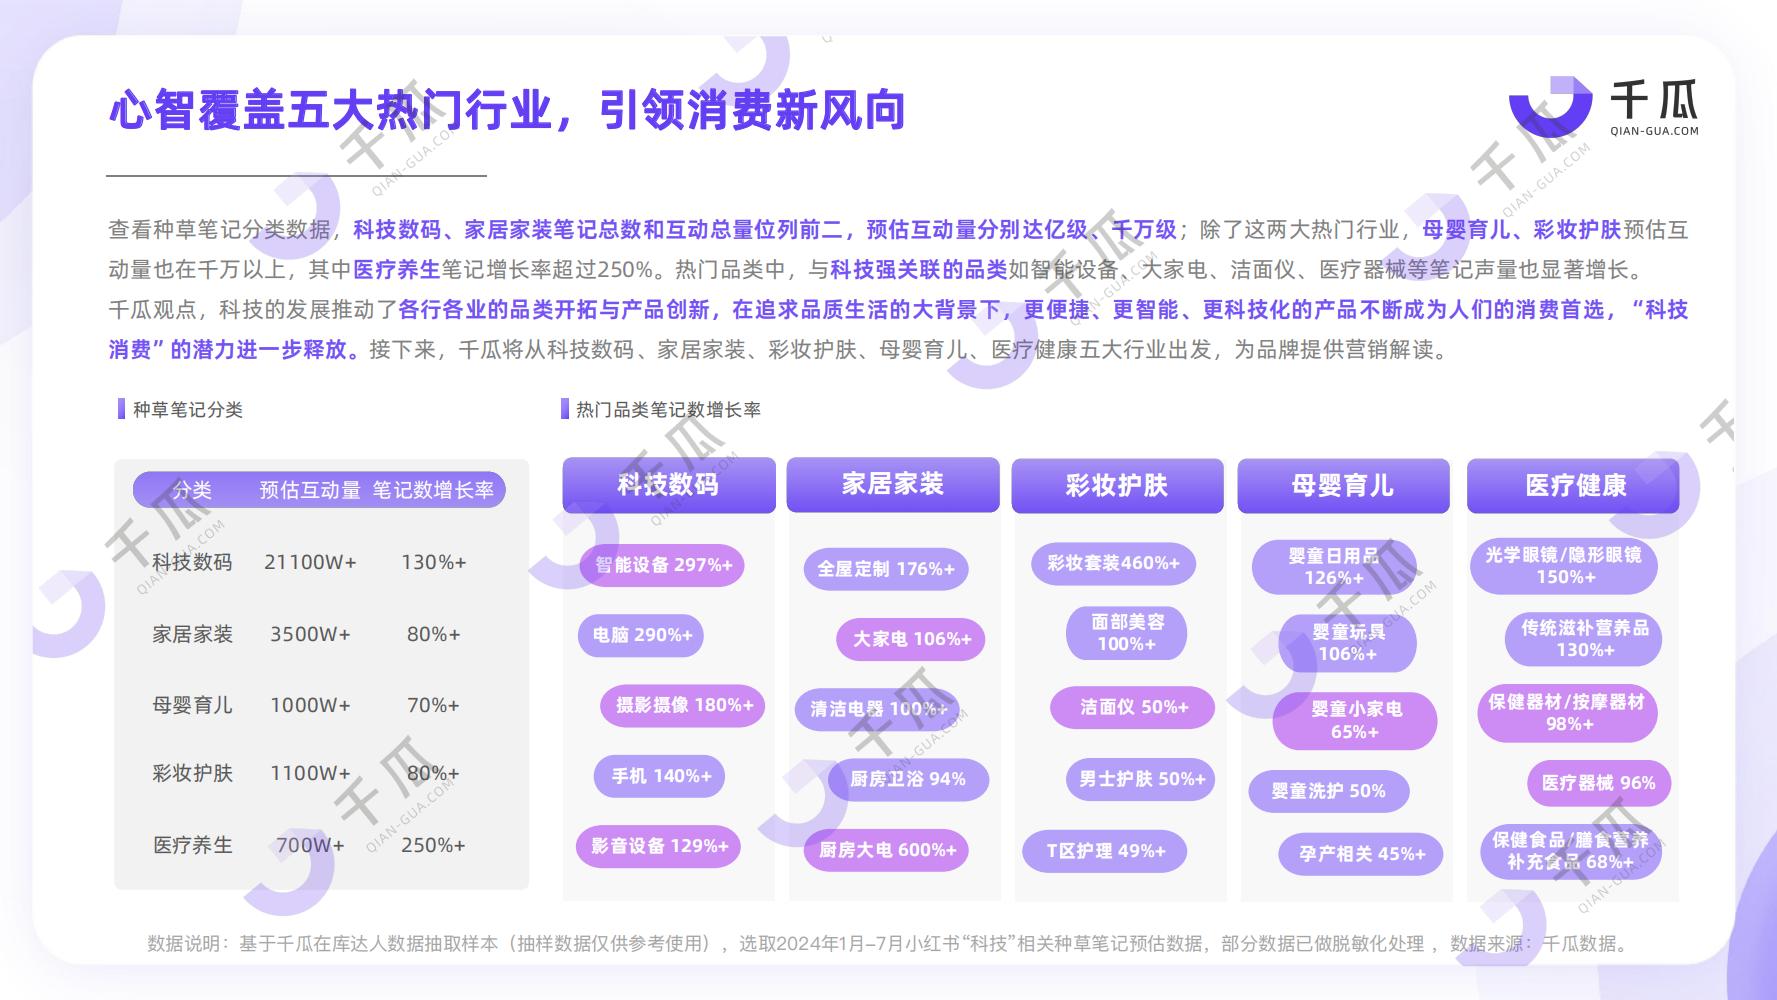This screenshot has width=1777, height=1000.
Task: Click the 科技数码 table row label
Action: pyautogui.click(x=192, y=562)
